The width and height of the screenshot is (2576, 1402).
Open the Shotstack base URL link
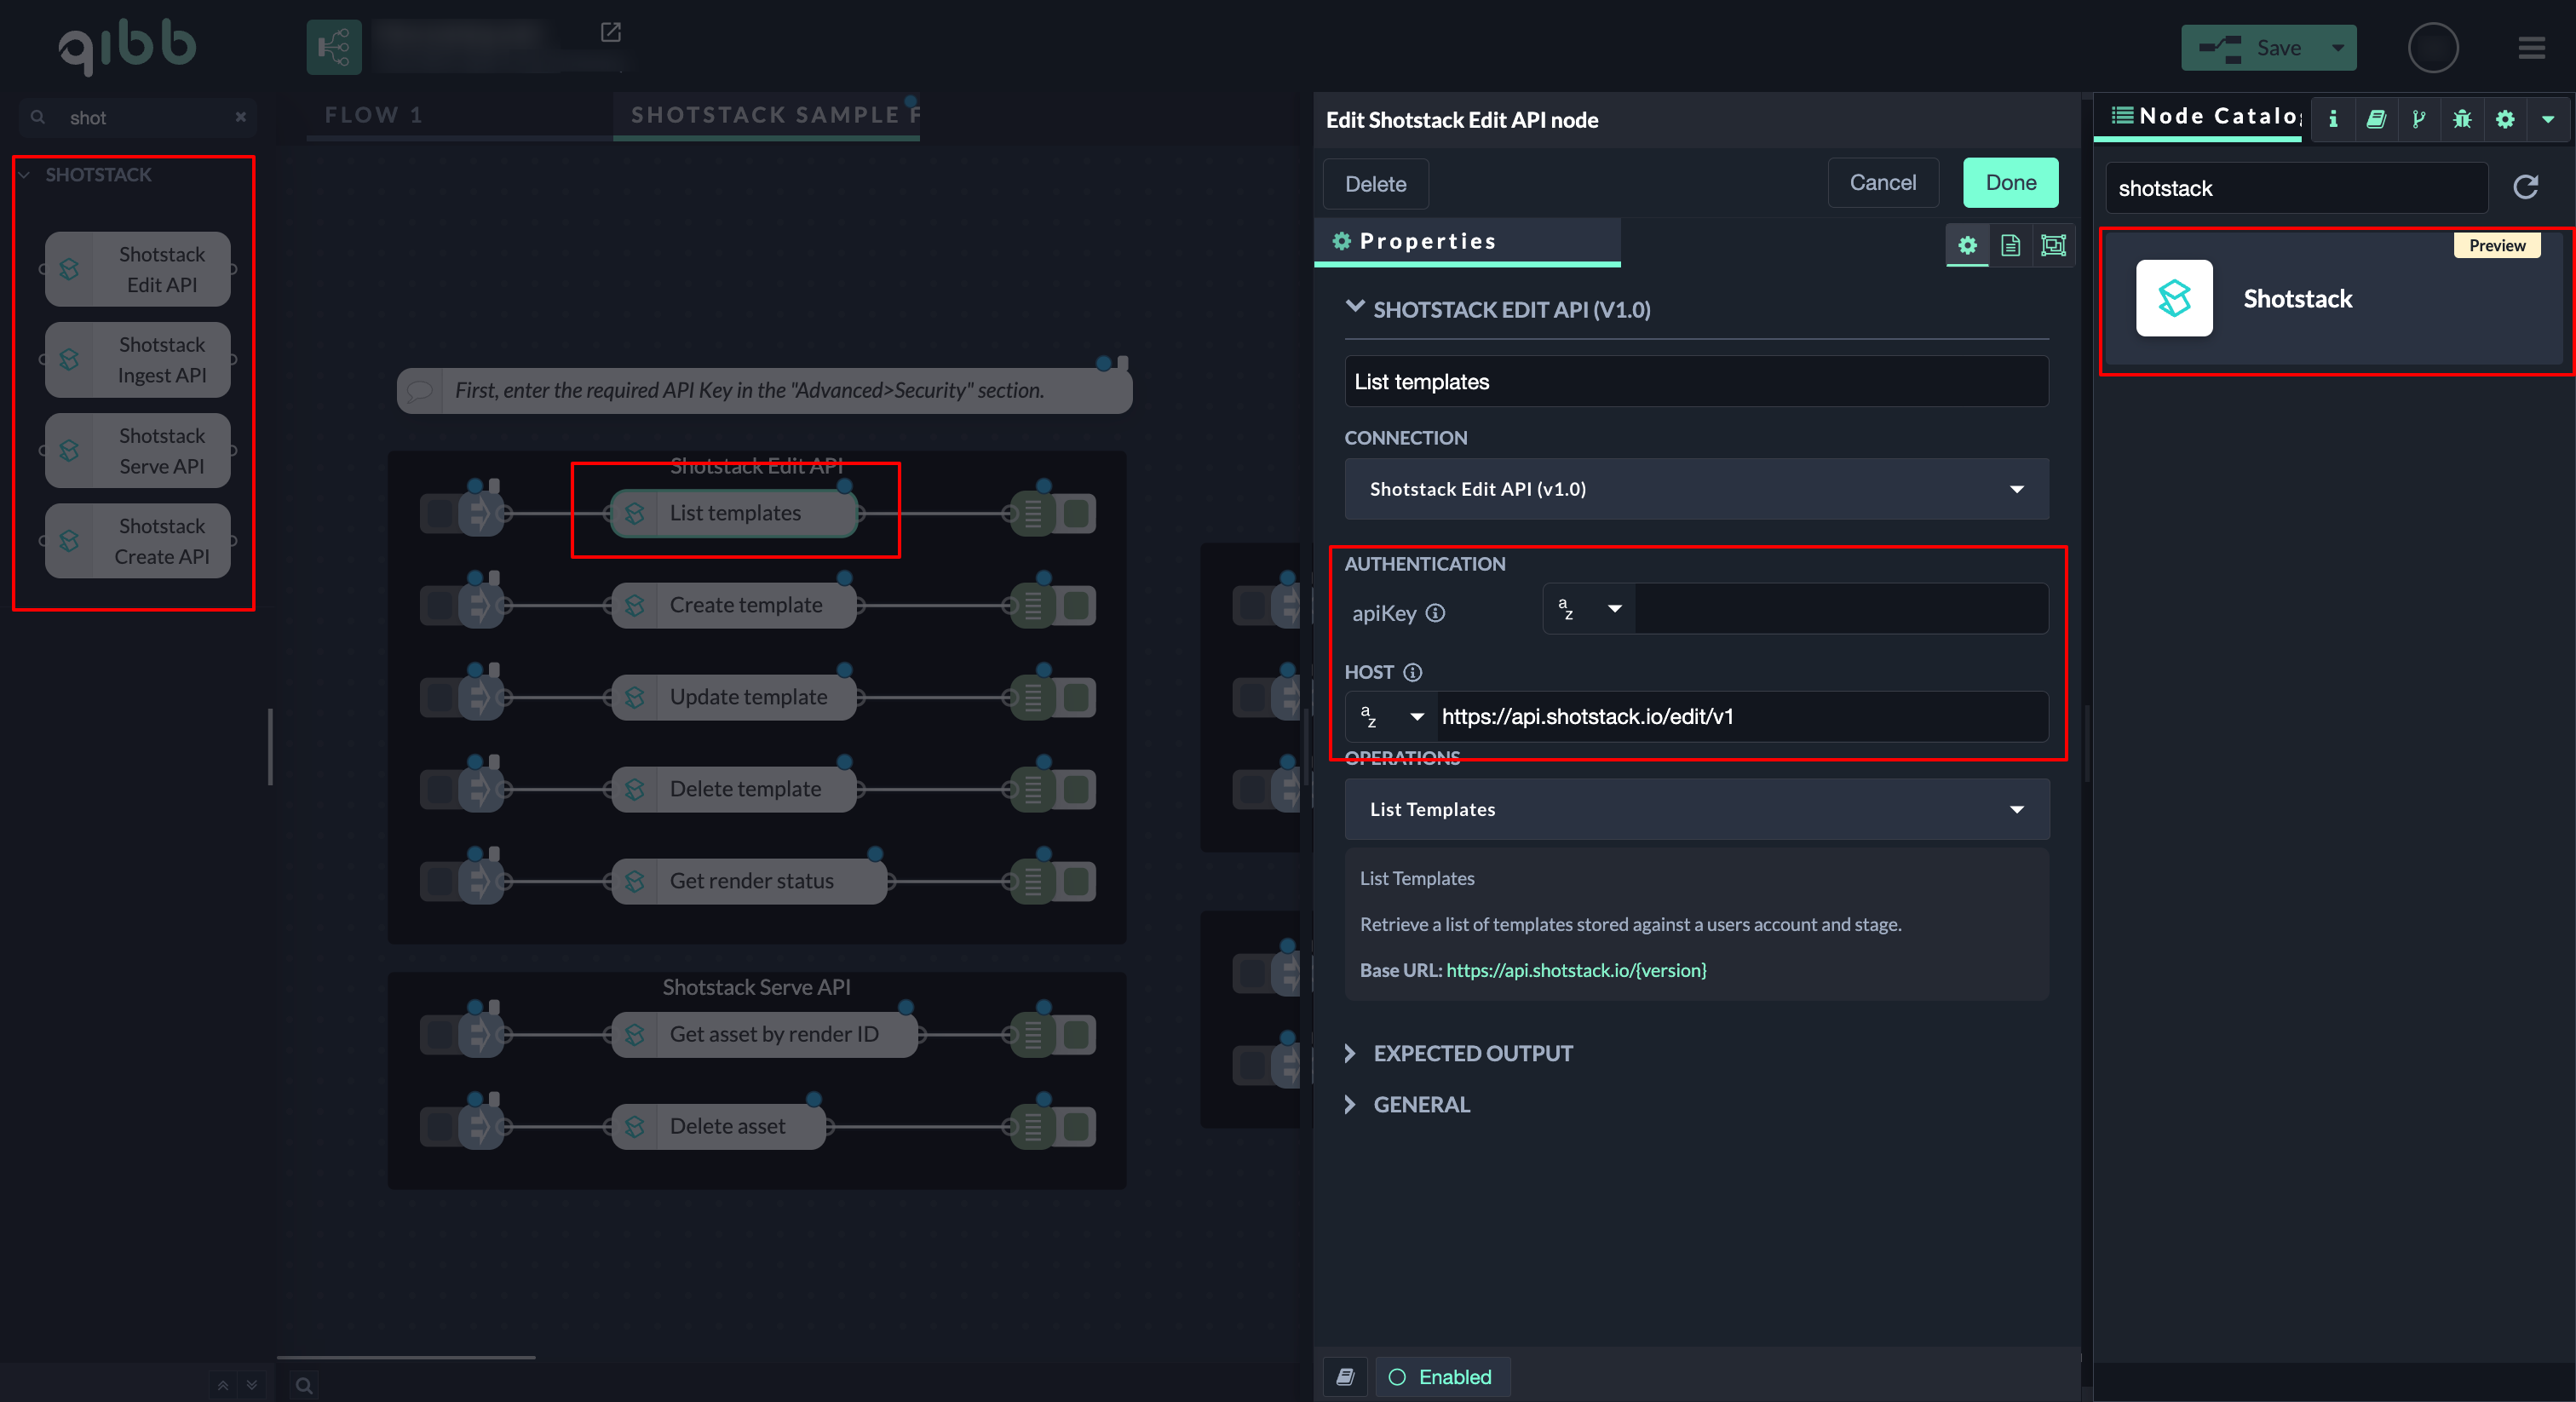tap(1576, 970)
